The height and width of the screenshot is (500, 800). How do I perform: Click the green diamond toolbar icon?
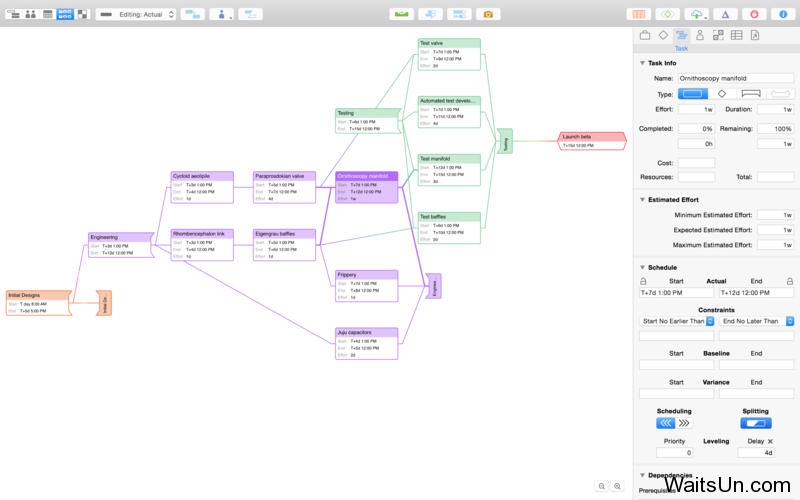coord(667,14)
